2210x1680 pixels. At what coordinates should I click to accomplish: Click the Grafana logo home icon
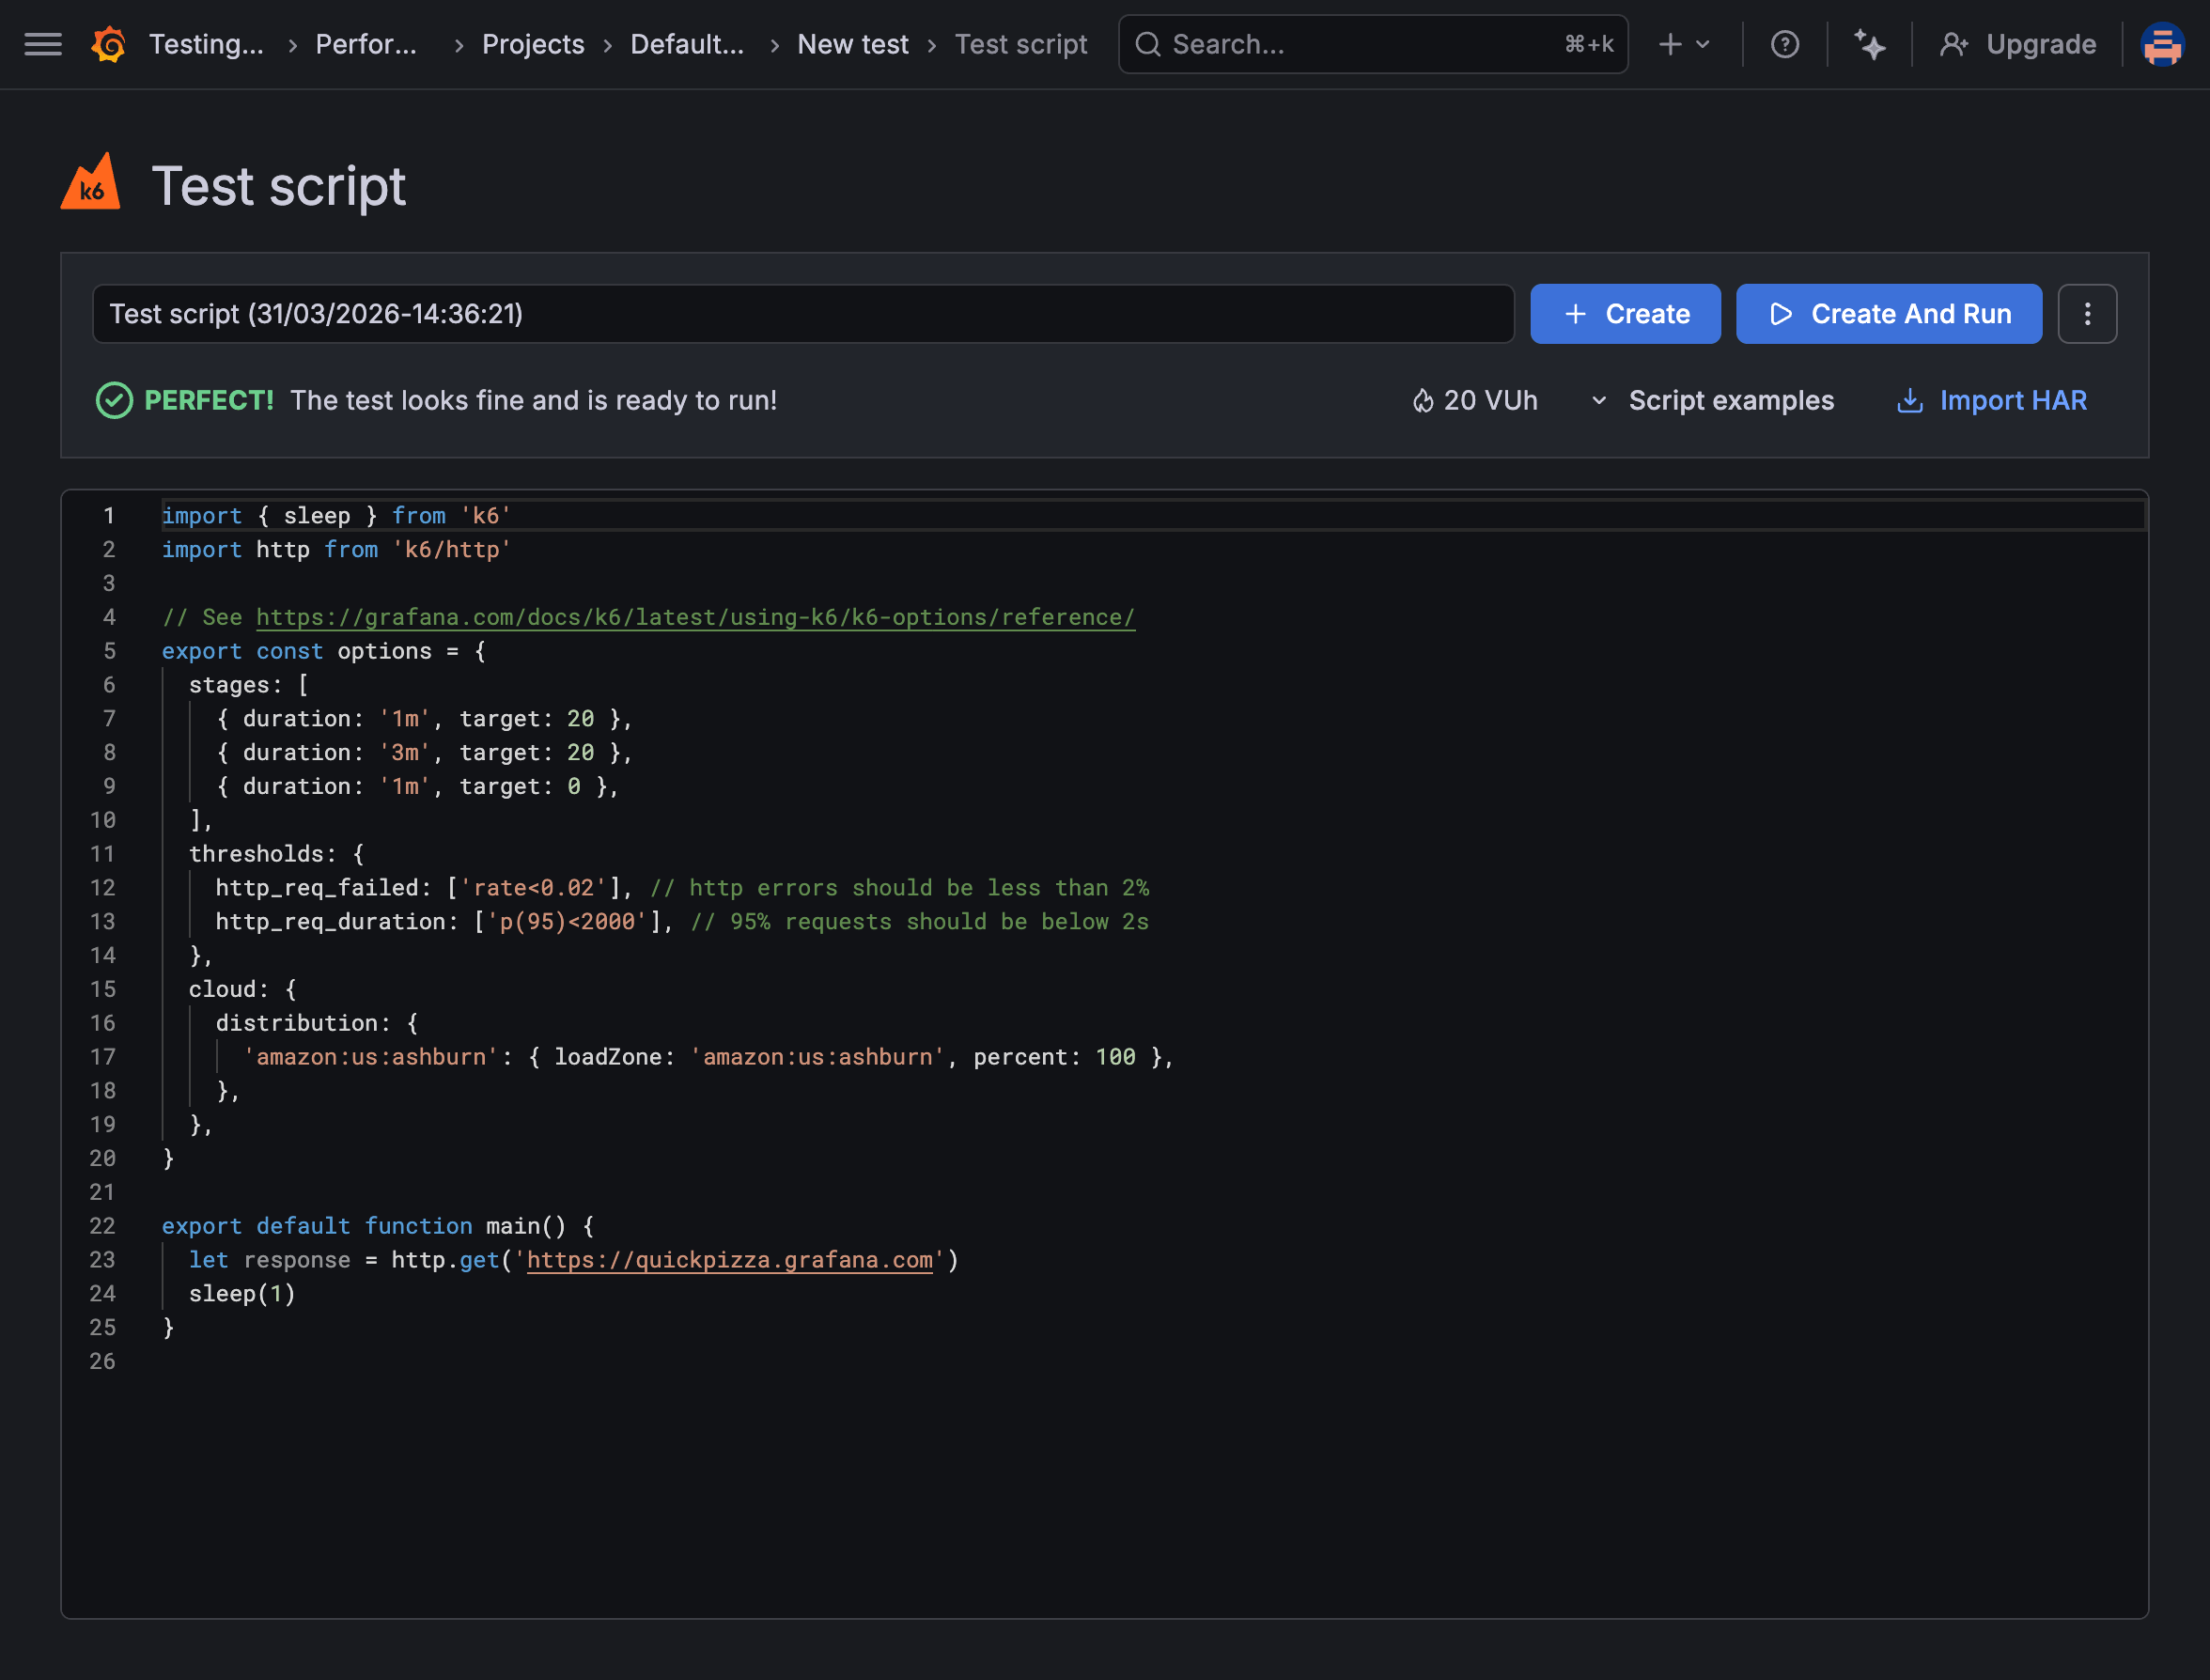click(x=108, y=44)
